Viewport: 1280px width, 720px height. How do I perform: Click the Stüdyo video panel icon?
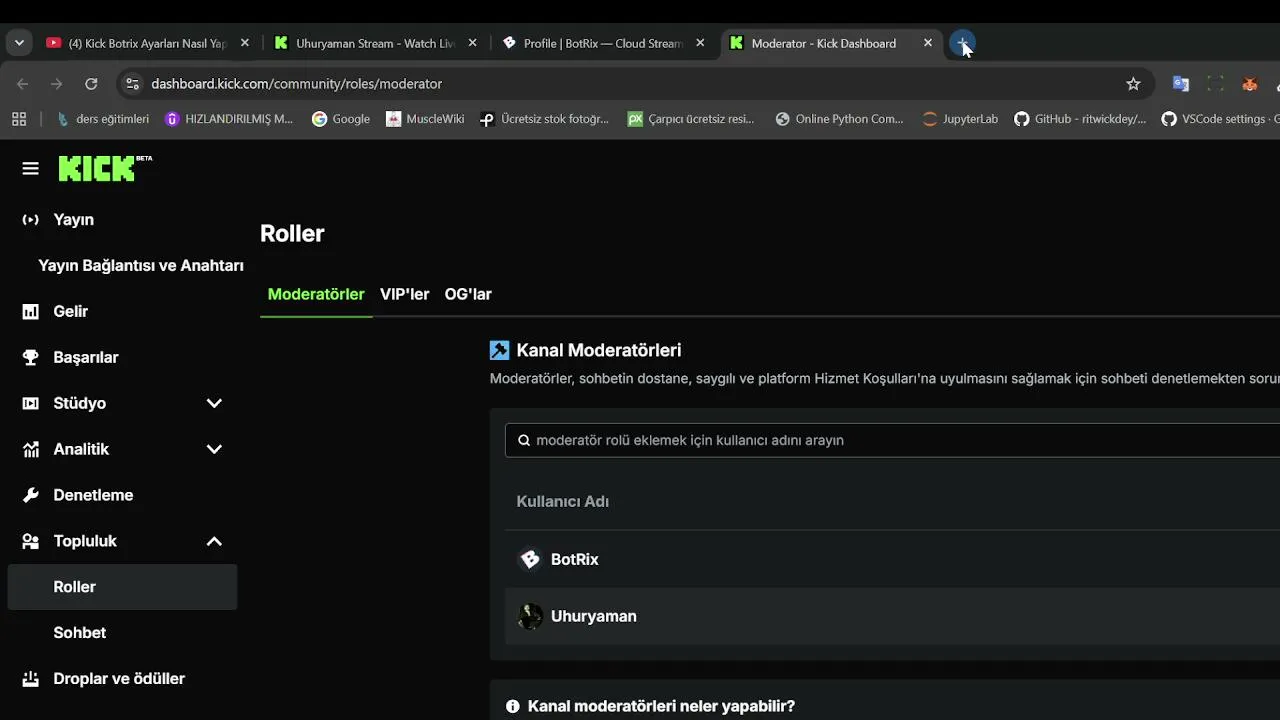pos(31,404)
